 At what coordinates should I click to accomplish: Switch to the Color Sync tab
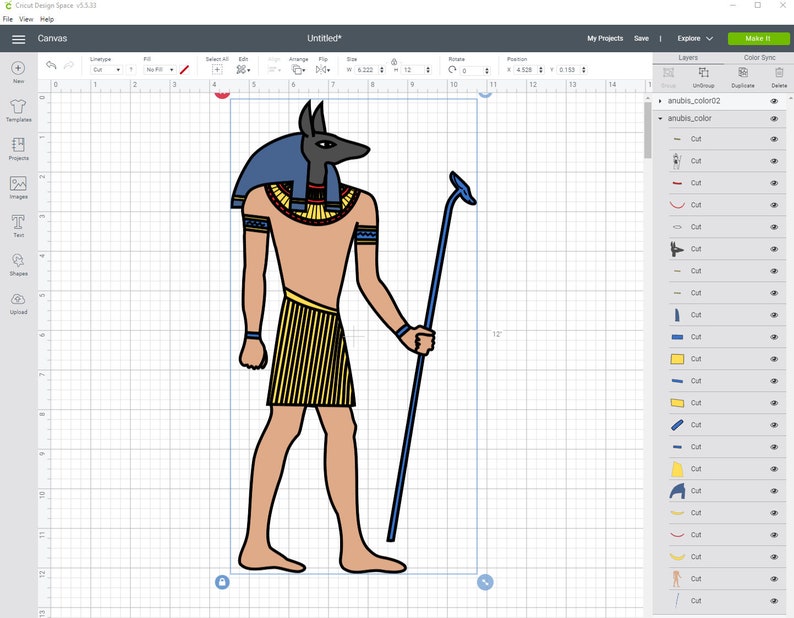point(759,58)
